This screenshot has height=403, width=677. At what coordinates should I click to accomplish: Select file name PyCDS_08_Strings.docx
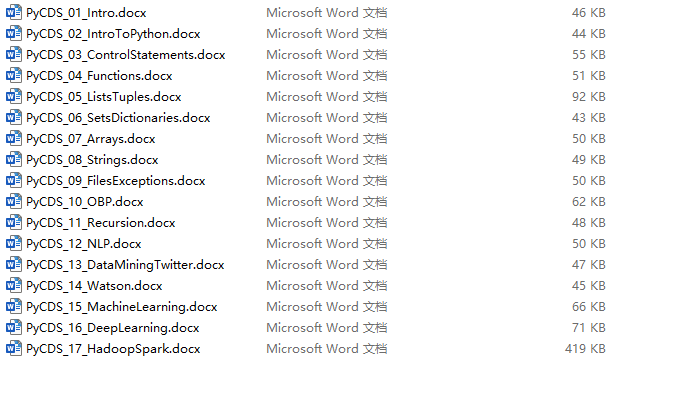click(x=92, y=160)
